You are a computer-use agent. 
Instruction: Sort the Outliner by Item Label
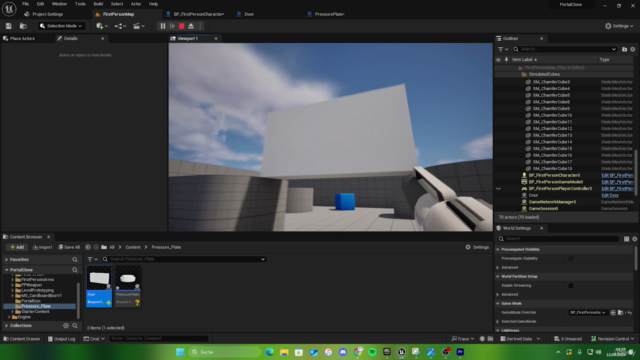(x=524, y=60)
